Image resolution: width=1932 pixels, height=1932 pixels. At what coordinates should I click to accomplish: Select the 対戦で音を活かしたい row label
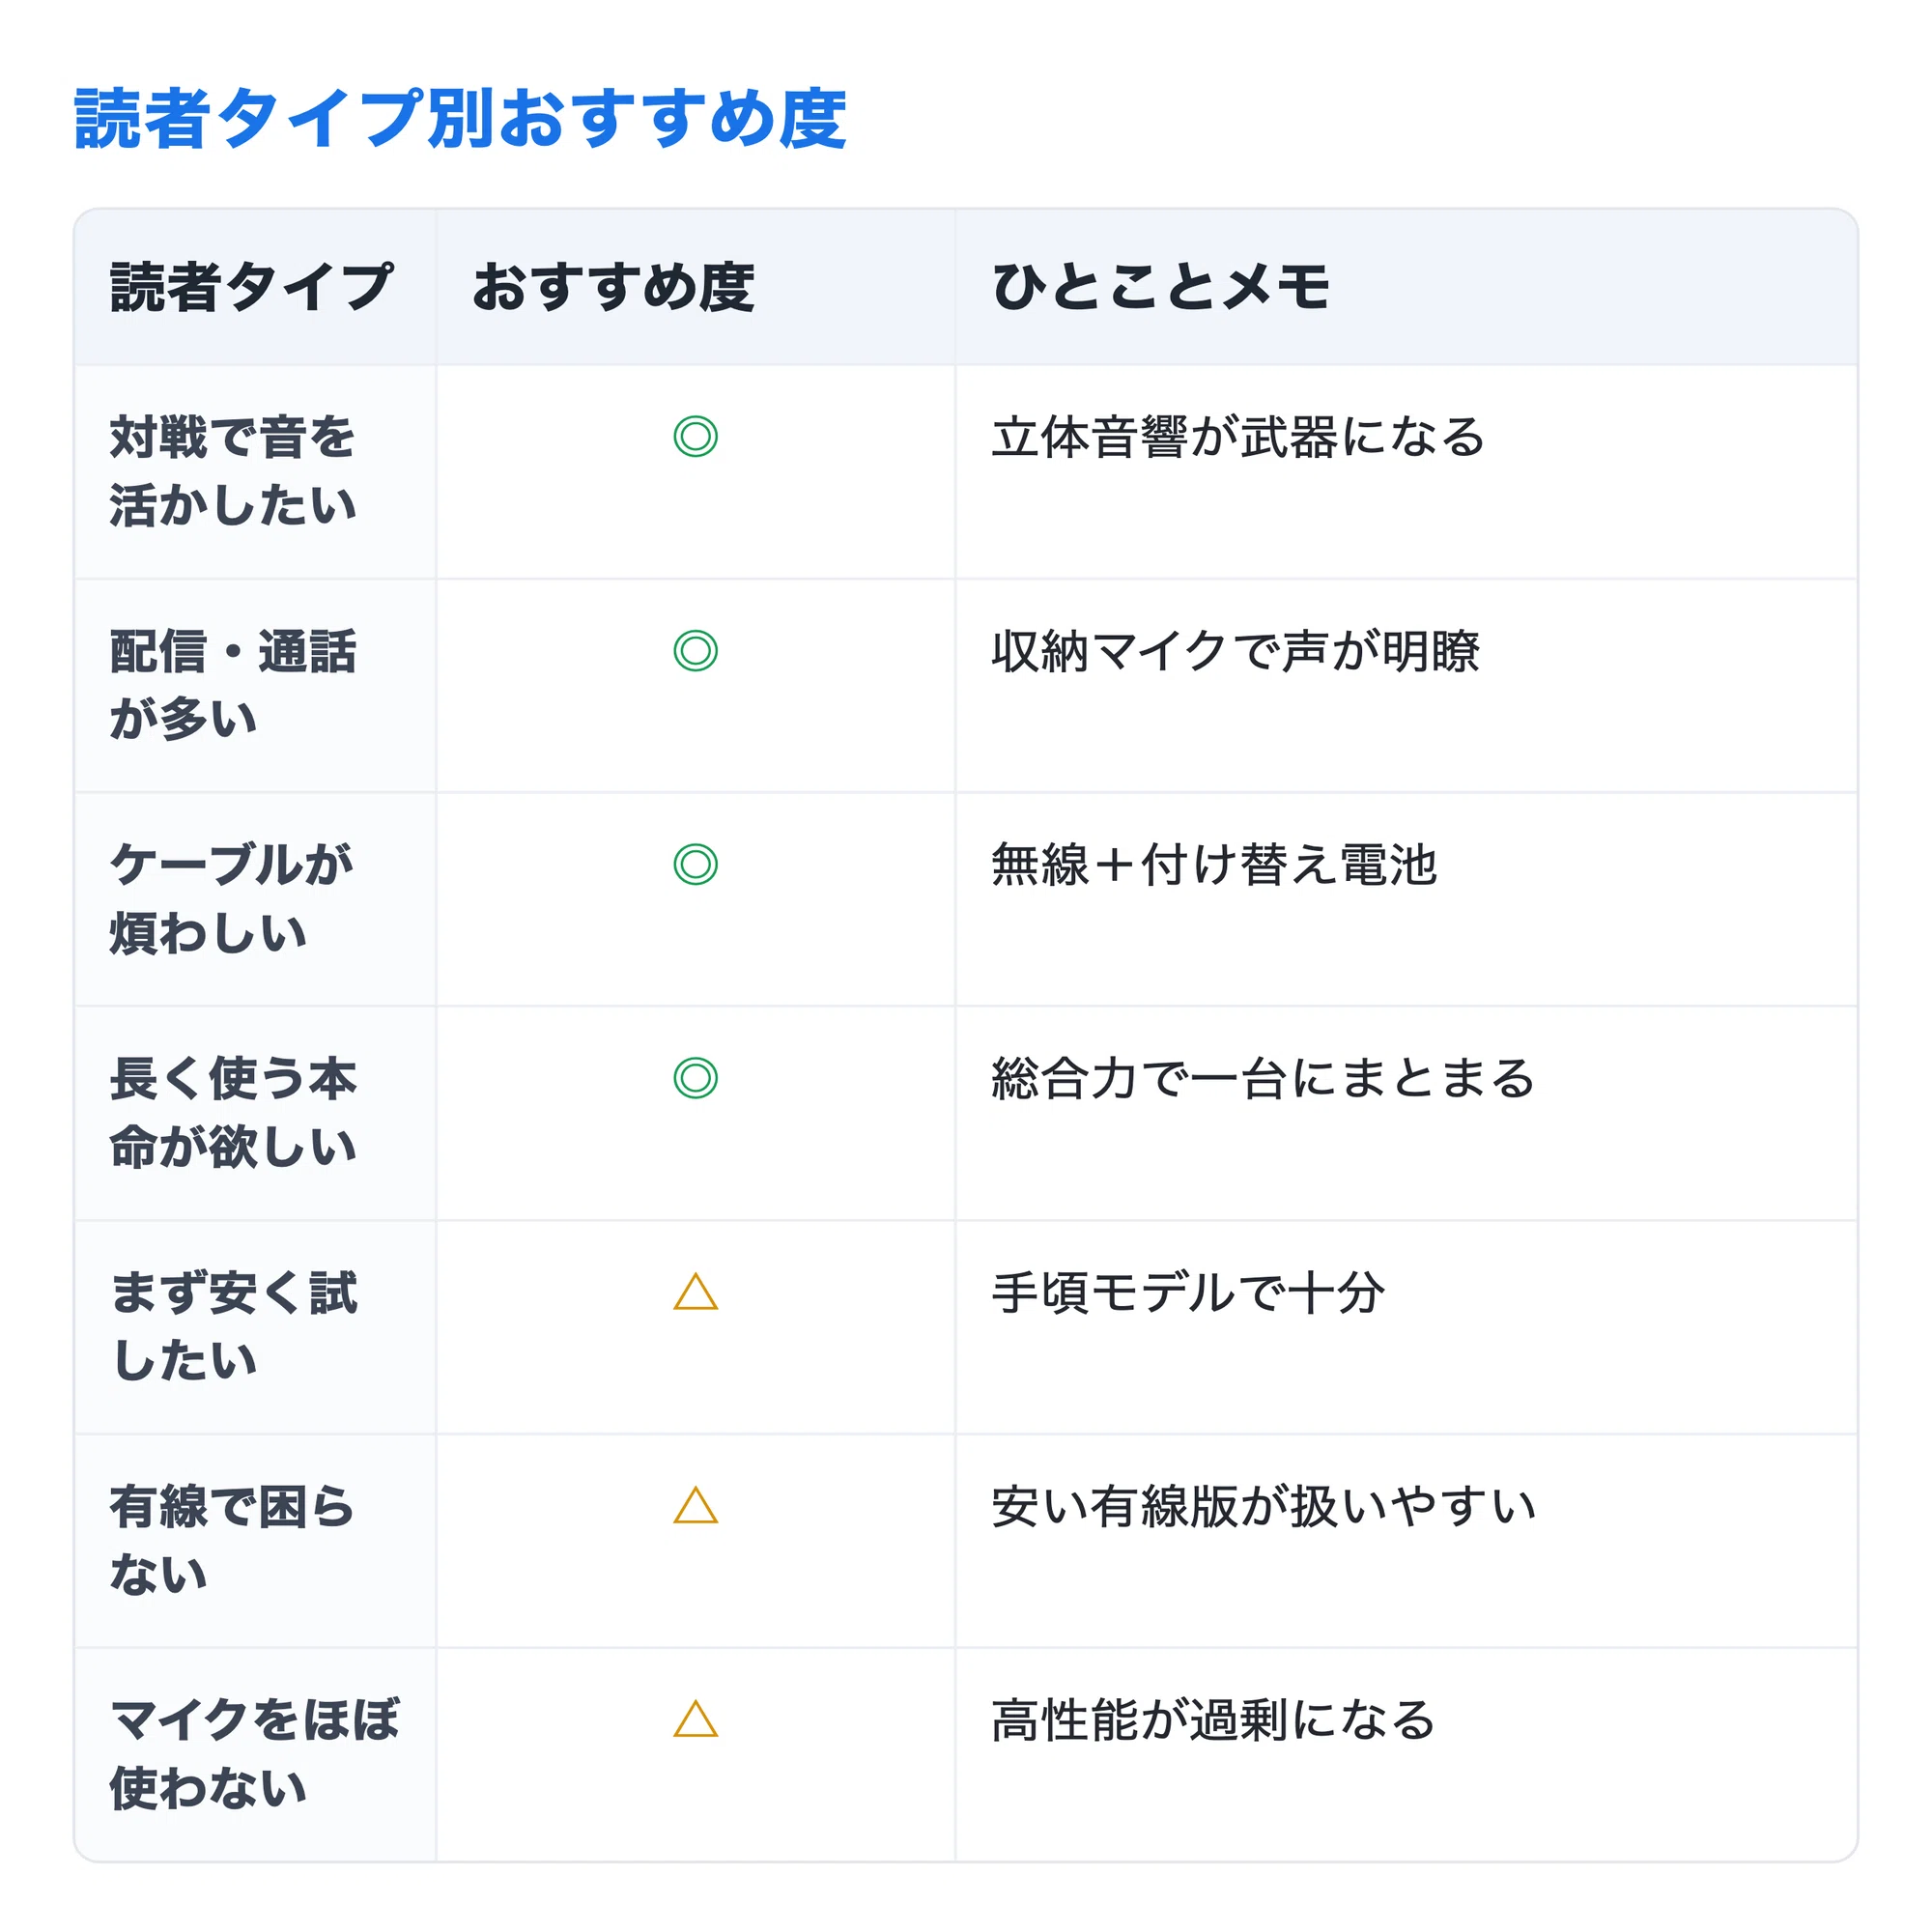coord(232,471)
